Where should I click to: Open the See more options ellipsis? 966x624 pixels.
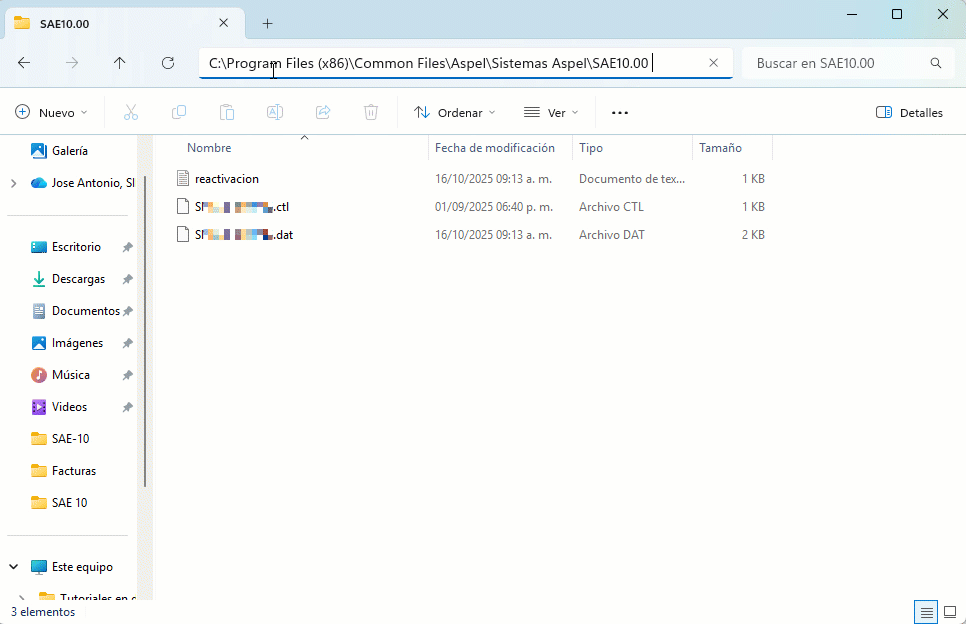click(x=620, y=113)
